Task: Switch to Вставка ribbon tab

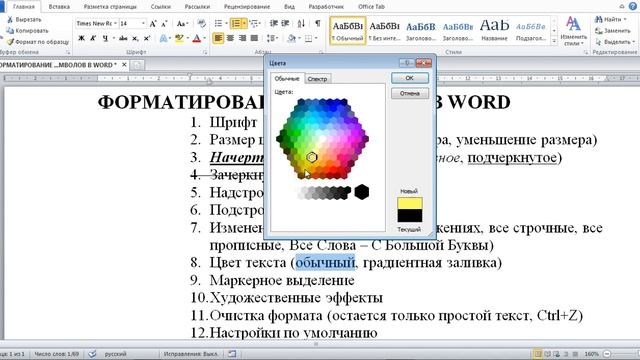Action: [x=59, y=7]
